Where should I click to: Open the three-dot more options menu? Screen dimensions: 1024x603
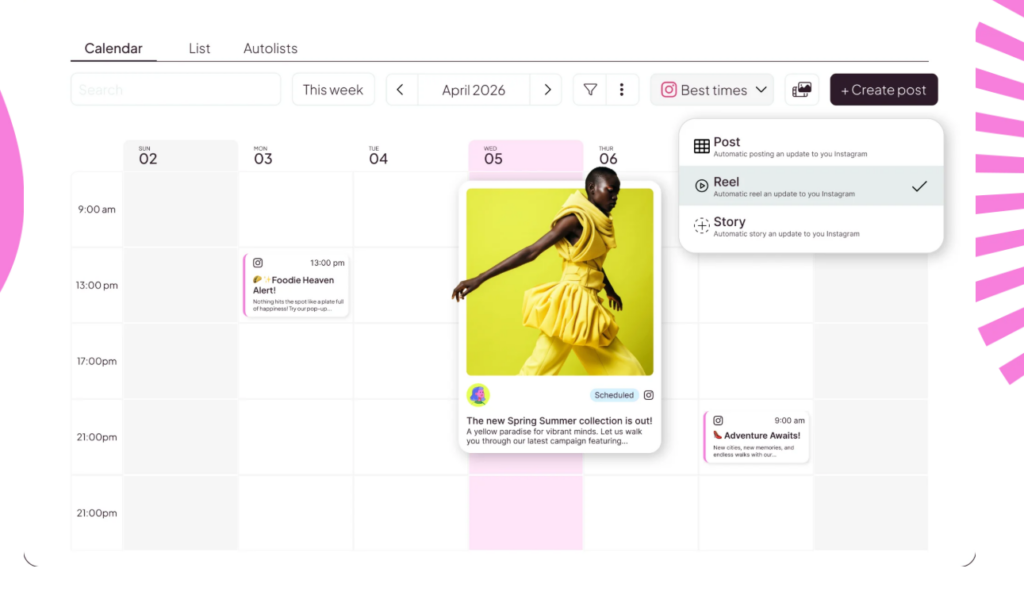(x=622, y=90)
